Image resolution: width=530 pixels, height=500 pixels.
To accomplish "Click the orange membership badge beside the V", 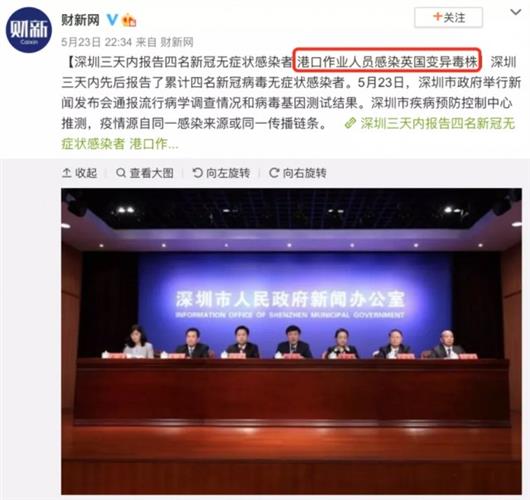I will [x=129, y=20].
